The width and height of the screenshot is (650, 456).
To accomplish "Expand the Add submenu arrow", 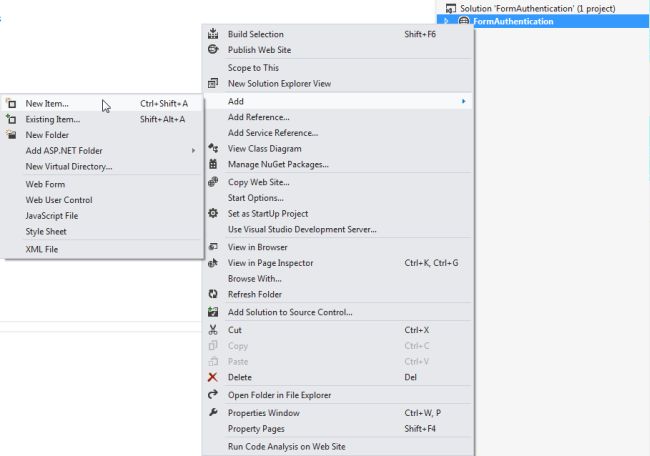I will 462,101.
